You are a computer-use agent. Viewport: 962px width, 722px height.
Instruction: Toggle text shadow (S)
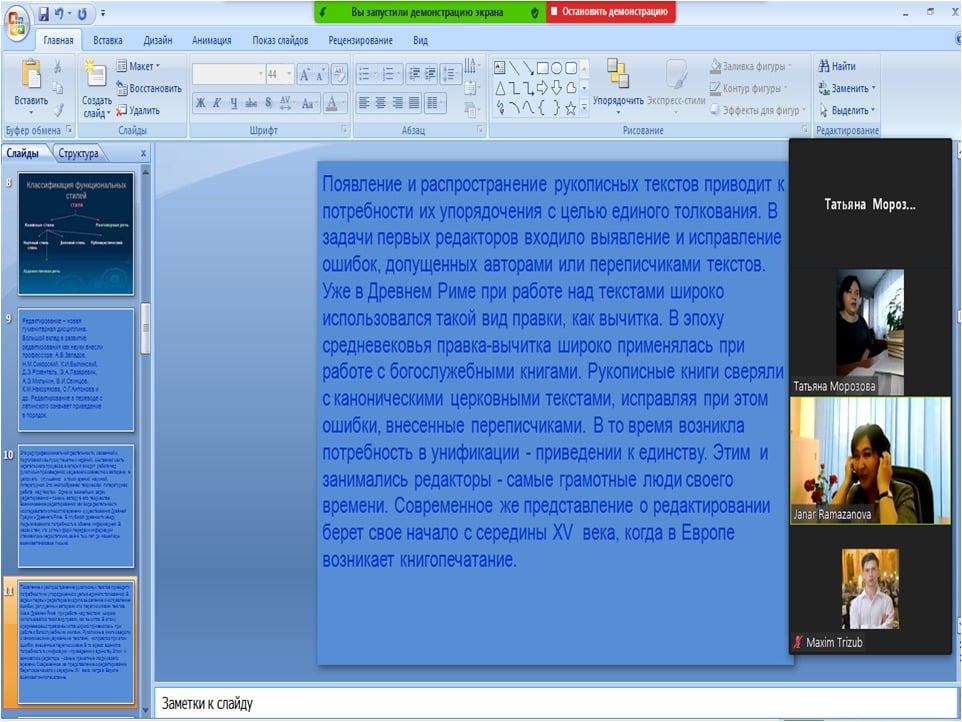(268, 103)
